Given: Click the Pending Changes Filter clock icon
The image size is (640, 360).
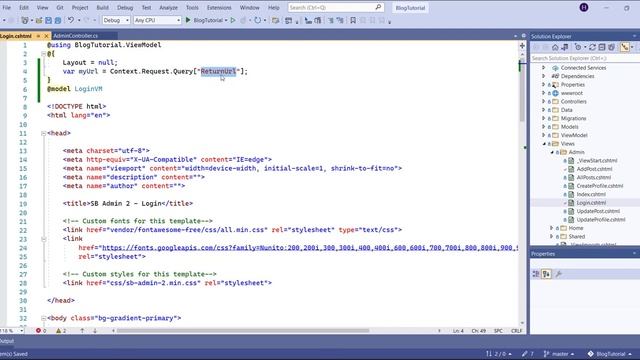Looking at the screenshot, I should (x=578, y=47).
